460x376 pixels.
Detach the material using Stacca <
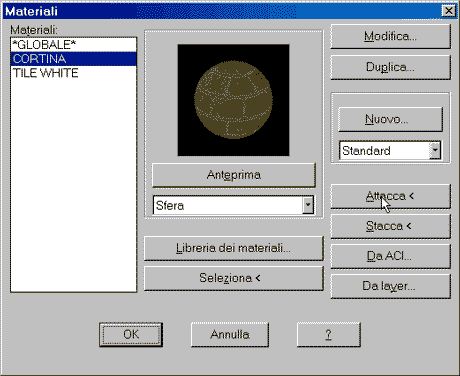click(390, 226)
